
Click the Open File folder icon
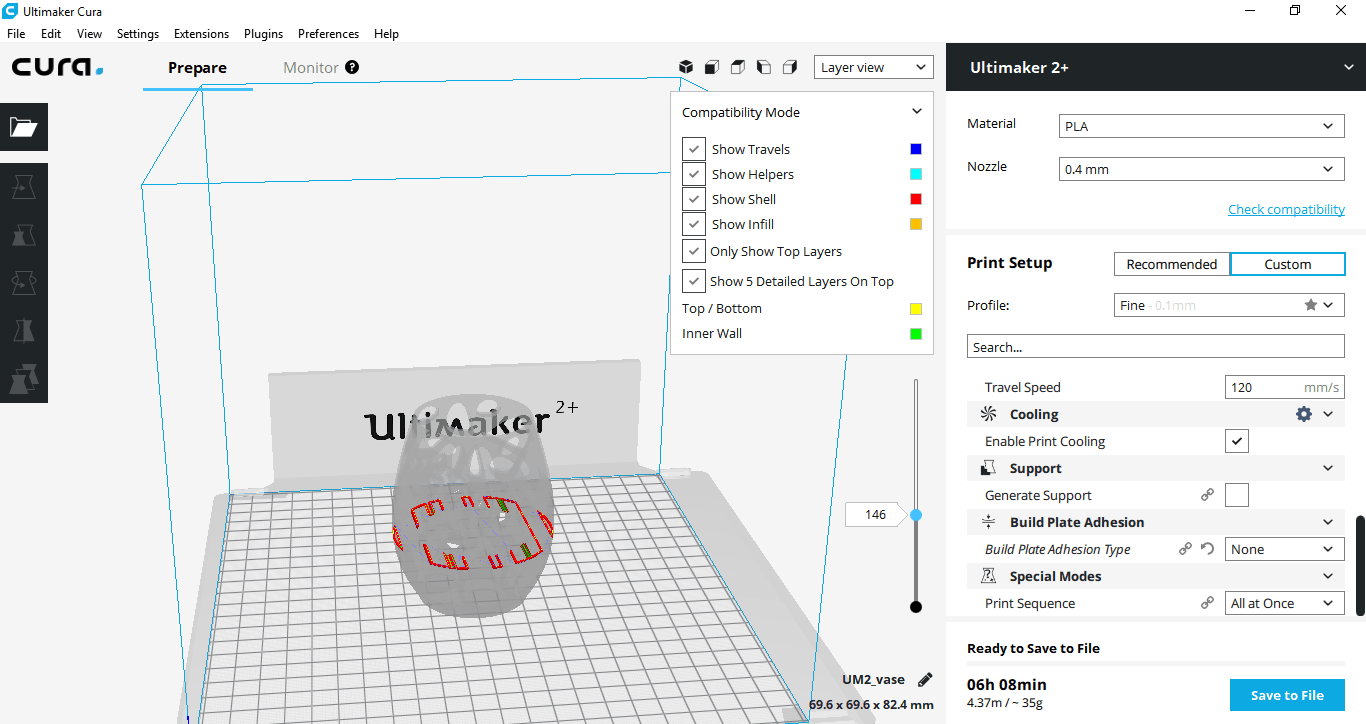pyautogui.click(x=23, y=127)
